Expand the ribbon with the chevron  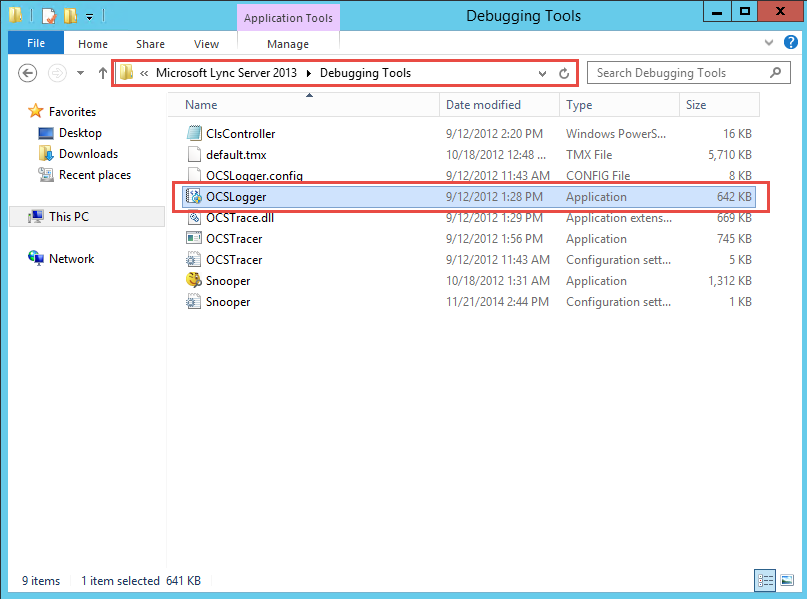coord(768,43)
